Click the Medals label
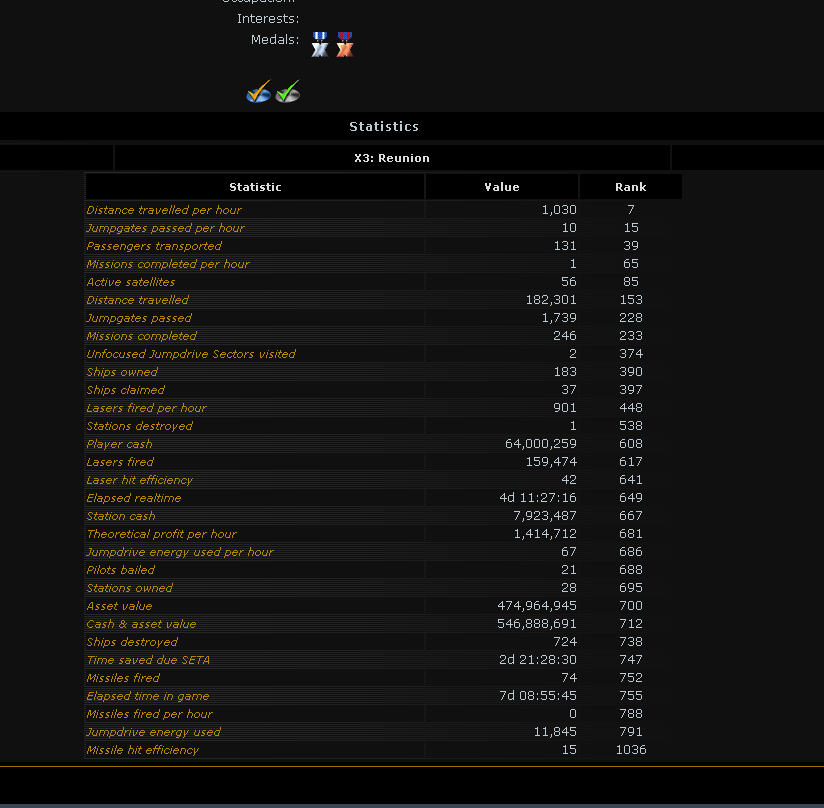 (275, 40)
